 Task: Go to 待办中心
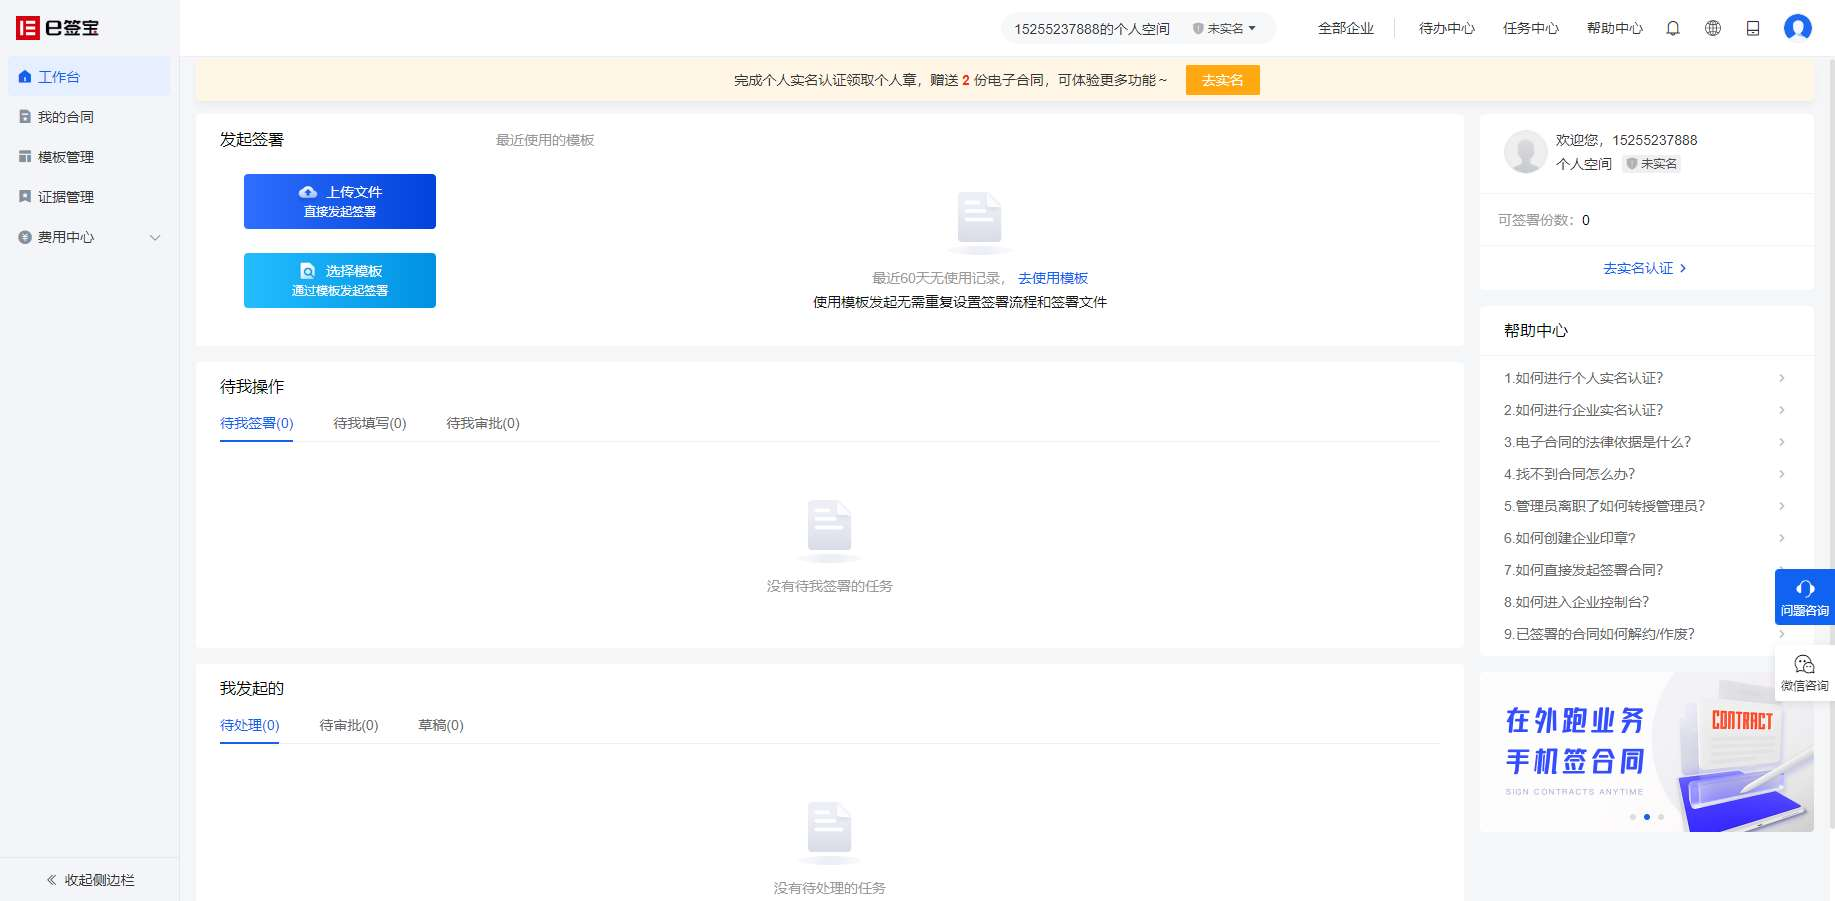1447,28
